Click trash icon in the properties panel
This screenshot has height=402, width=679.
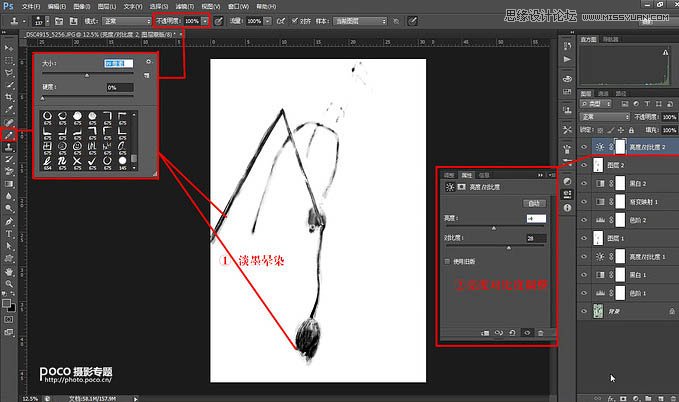(x=541, y=333)
